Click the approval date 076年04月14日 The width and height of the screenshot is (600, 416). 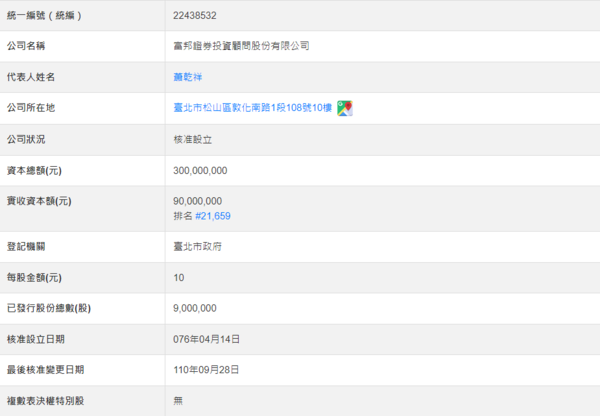206,339
